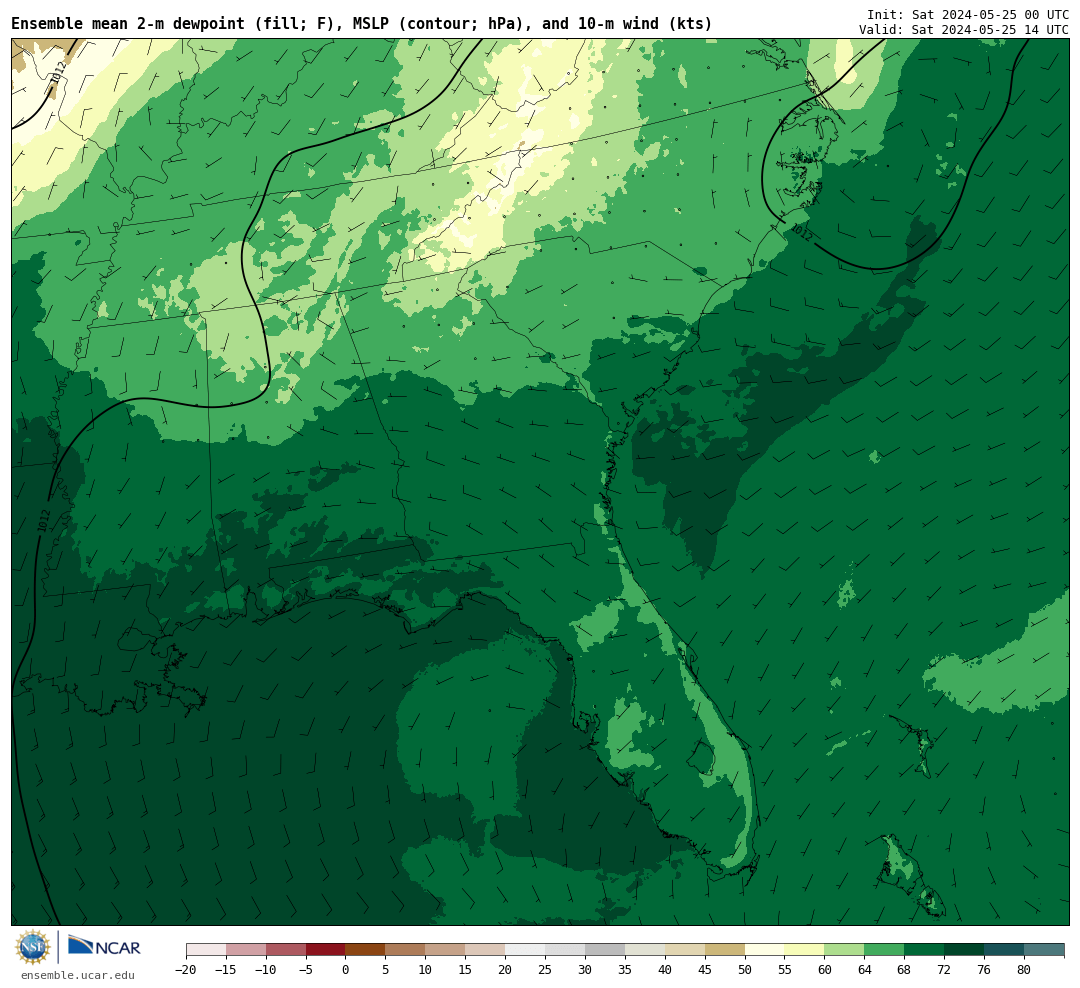Click the 45 colorbar tick label
Screen dimensions: 1080x988
705,970
